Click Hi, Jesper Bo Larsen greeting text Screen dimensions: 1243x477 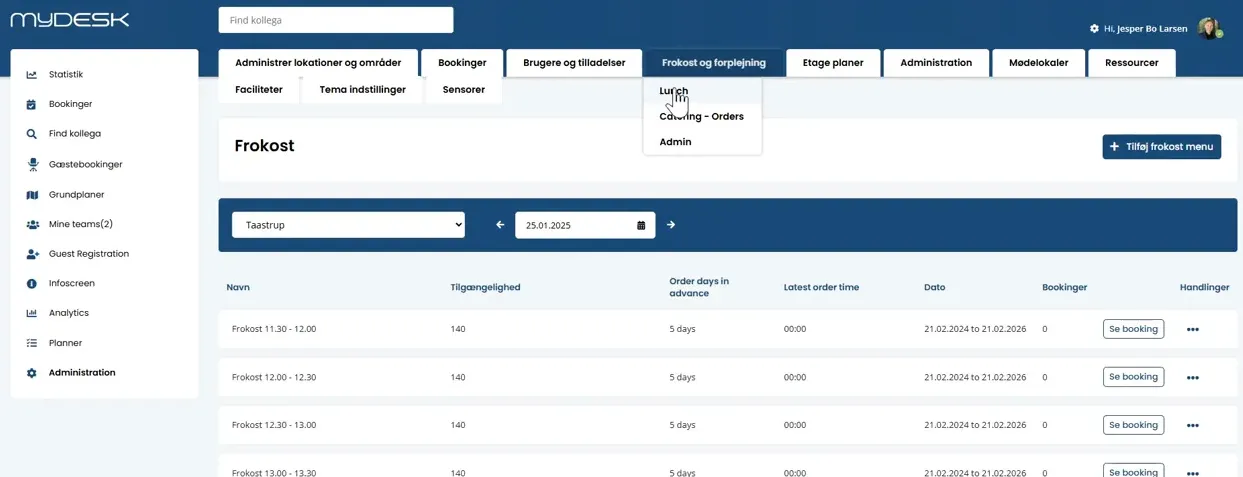(1145, 29)
